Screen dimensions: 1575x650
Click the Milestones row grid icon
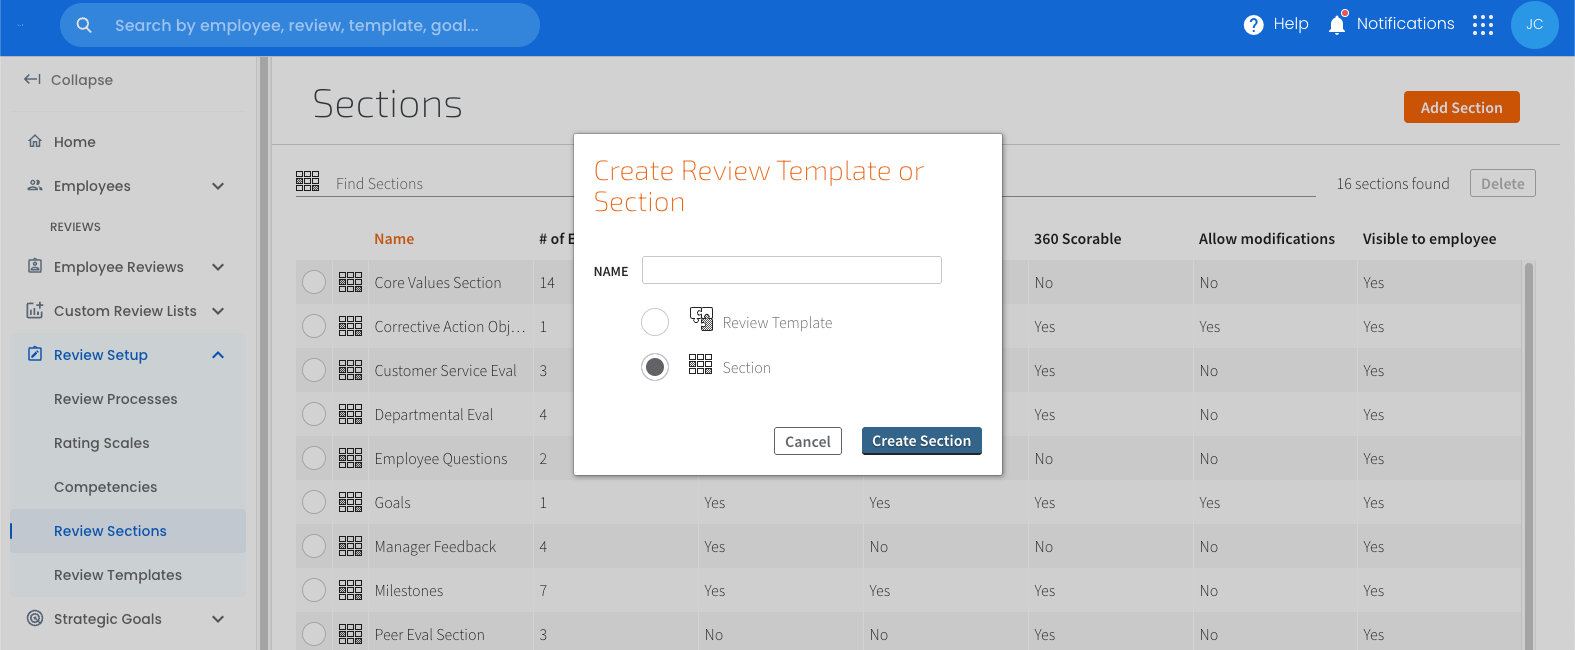click(x=350, y=590)
